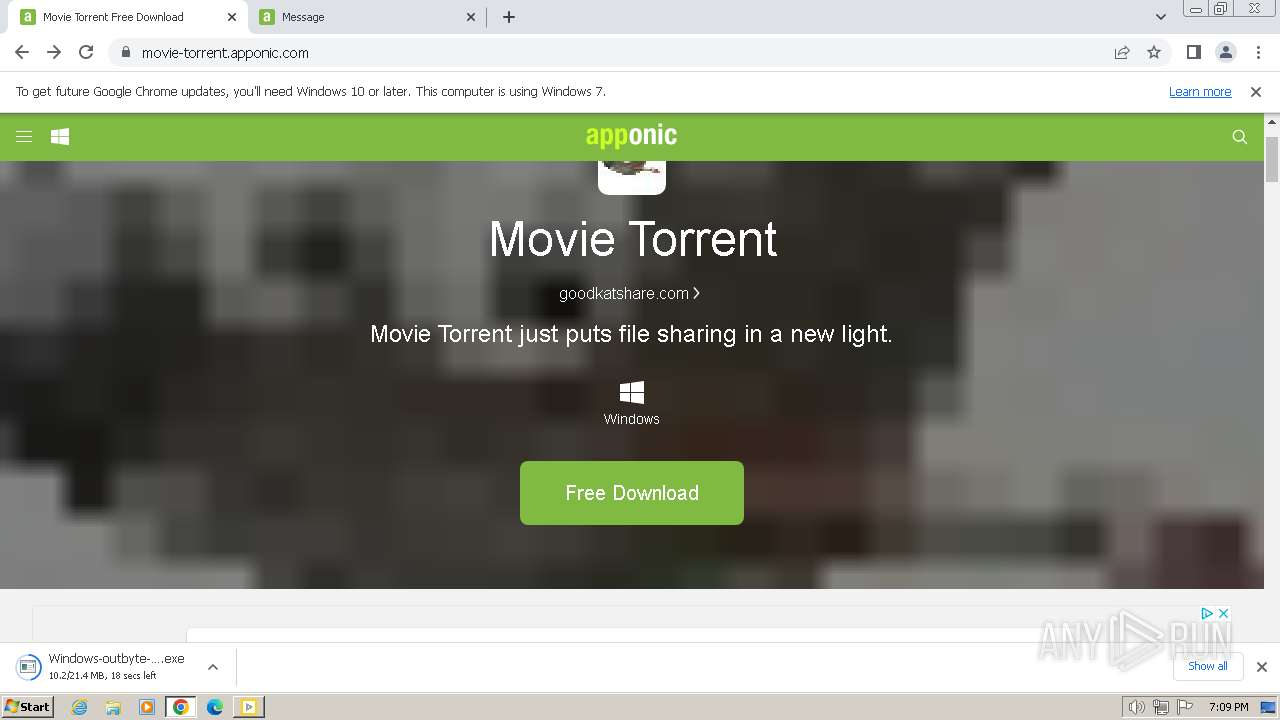This screenshot has width=1280, height=720.
Task: Close the Message tab
Action: point(472,17)
